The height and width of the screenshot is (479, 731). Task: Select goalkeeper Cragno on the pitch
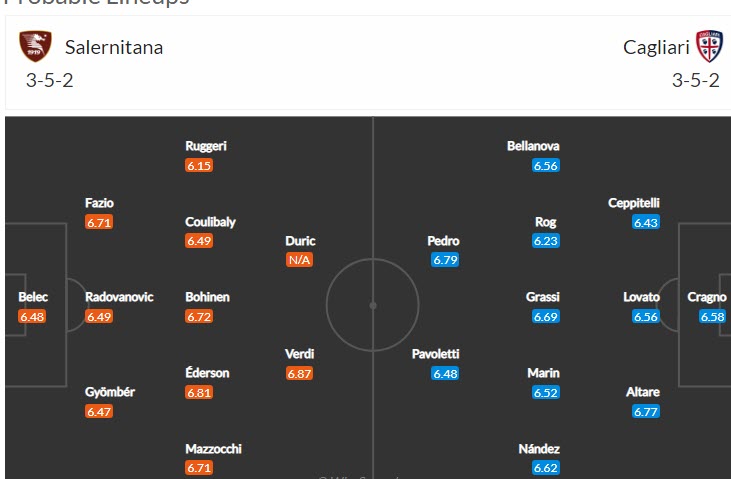pos(706,297)
